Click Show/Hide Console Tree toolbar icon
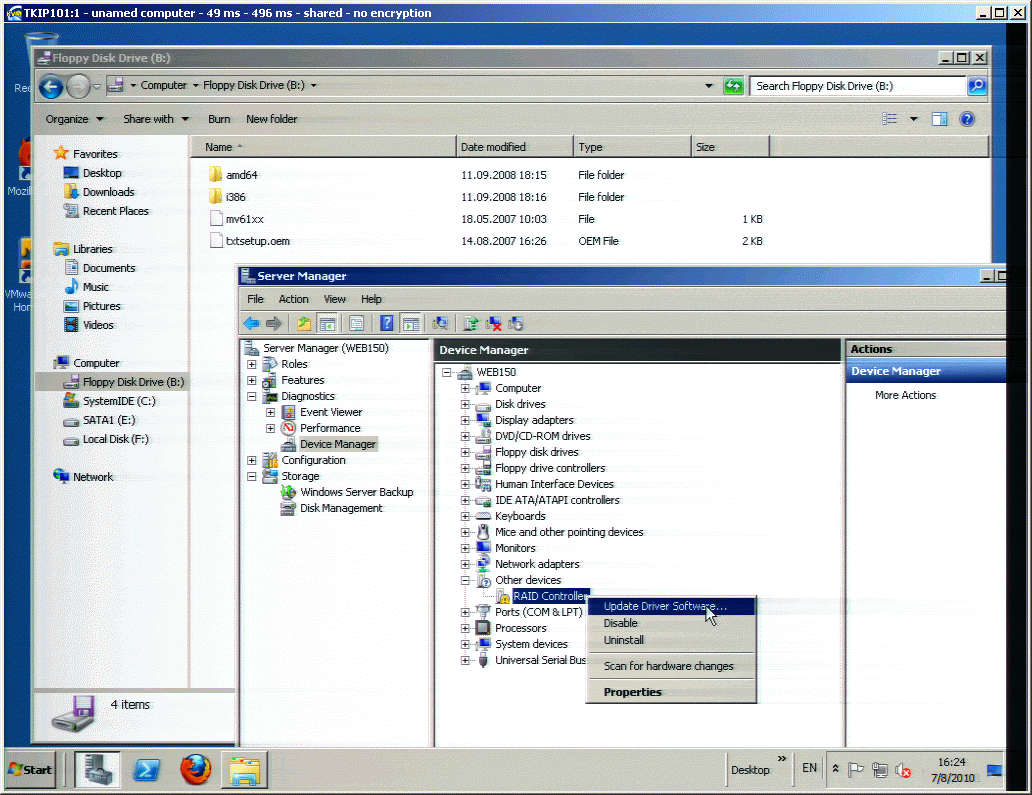The height and width of the screenshot is (795, 1032). pyautogui.click(x=327, y=323)
